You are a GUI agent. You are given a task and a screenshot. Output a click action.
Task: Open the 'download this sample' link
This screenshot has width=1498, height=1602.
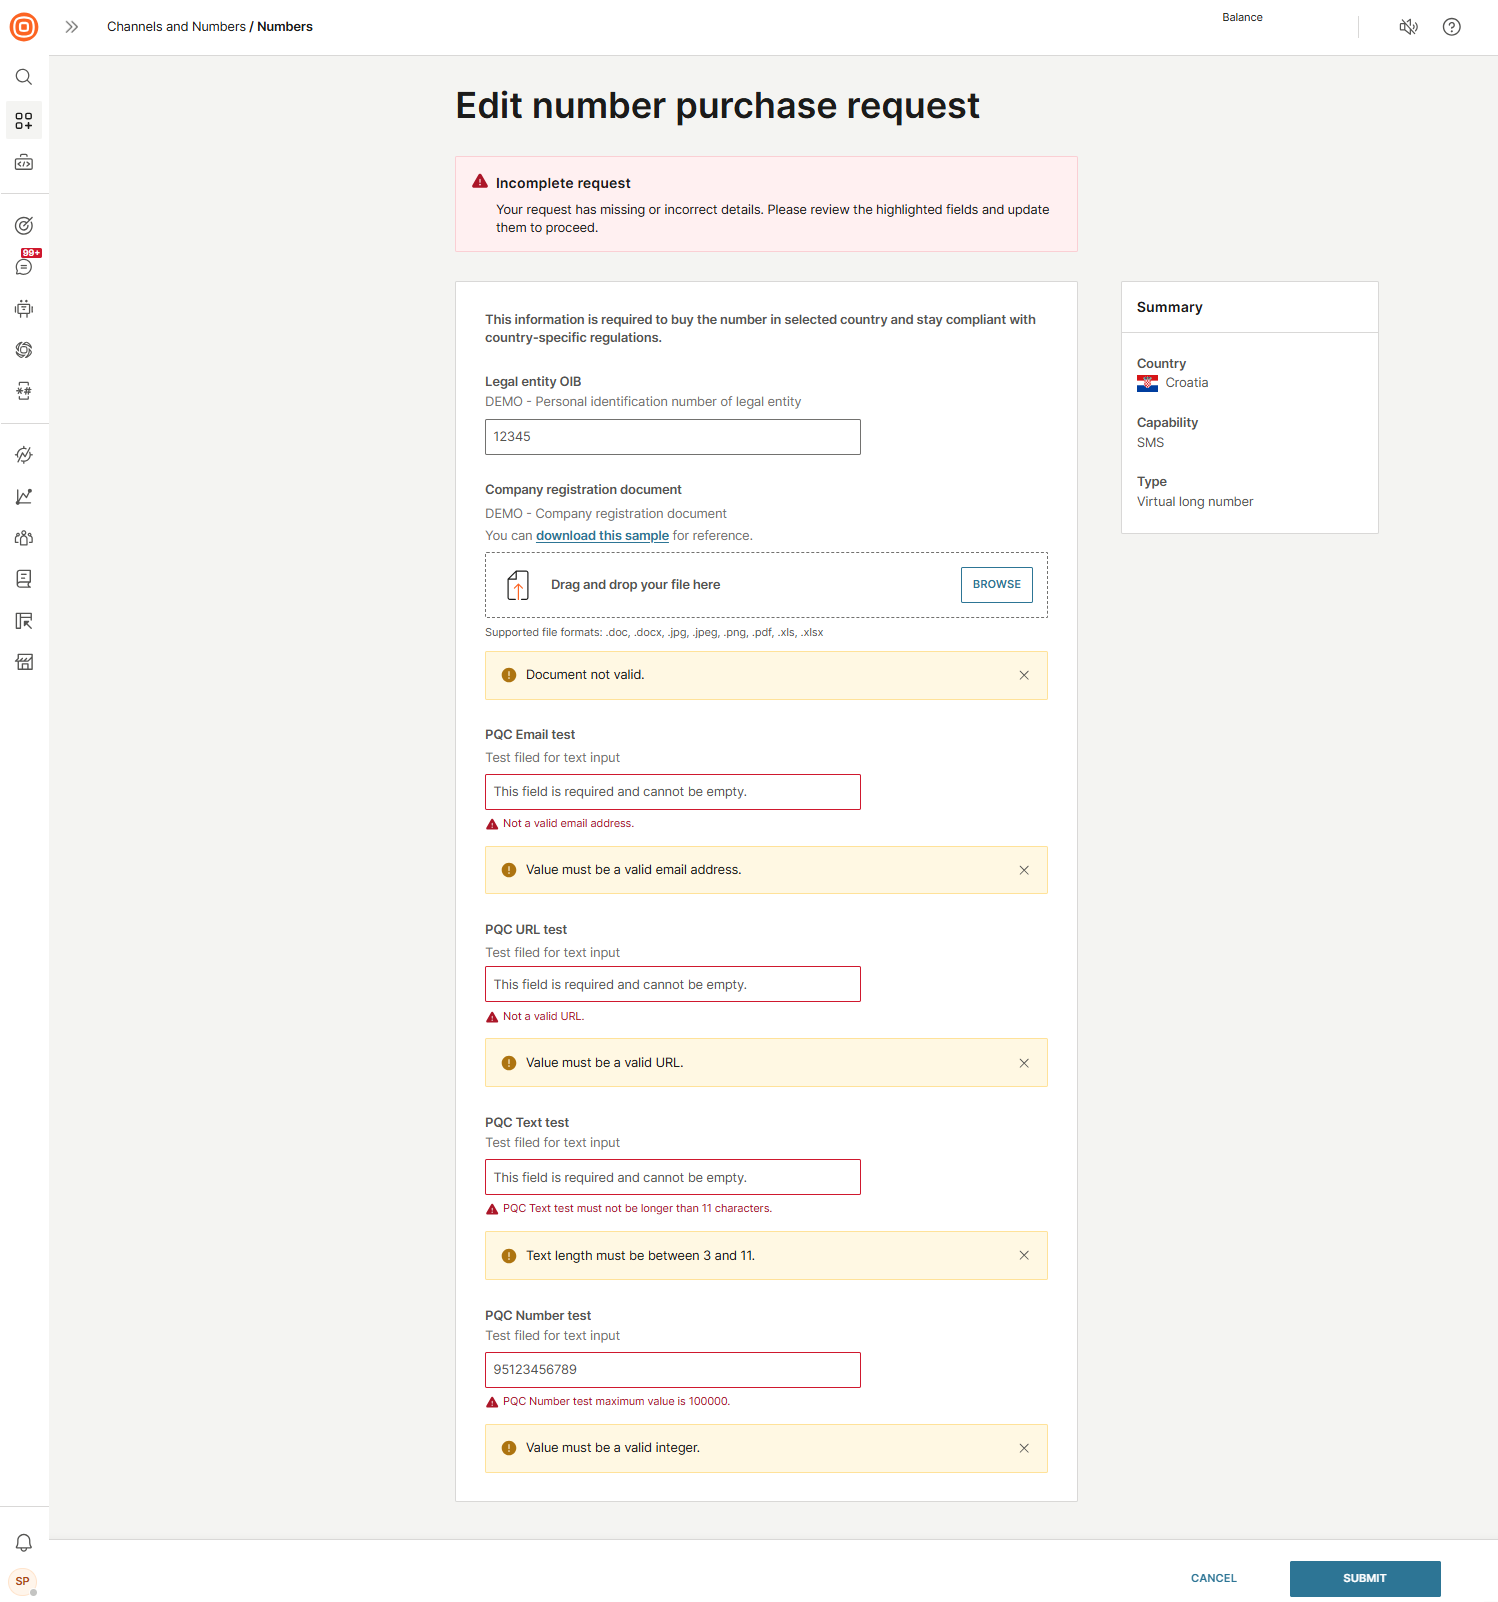(602, 536)
